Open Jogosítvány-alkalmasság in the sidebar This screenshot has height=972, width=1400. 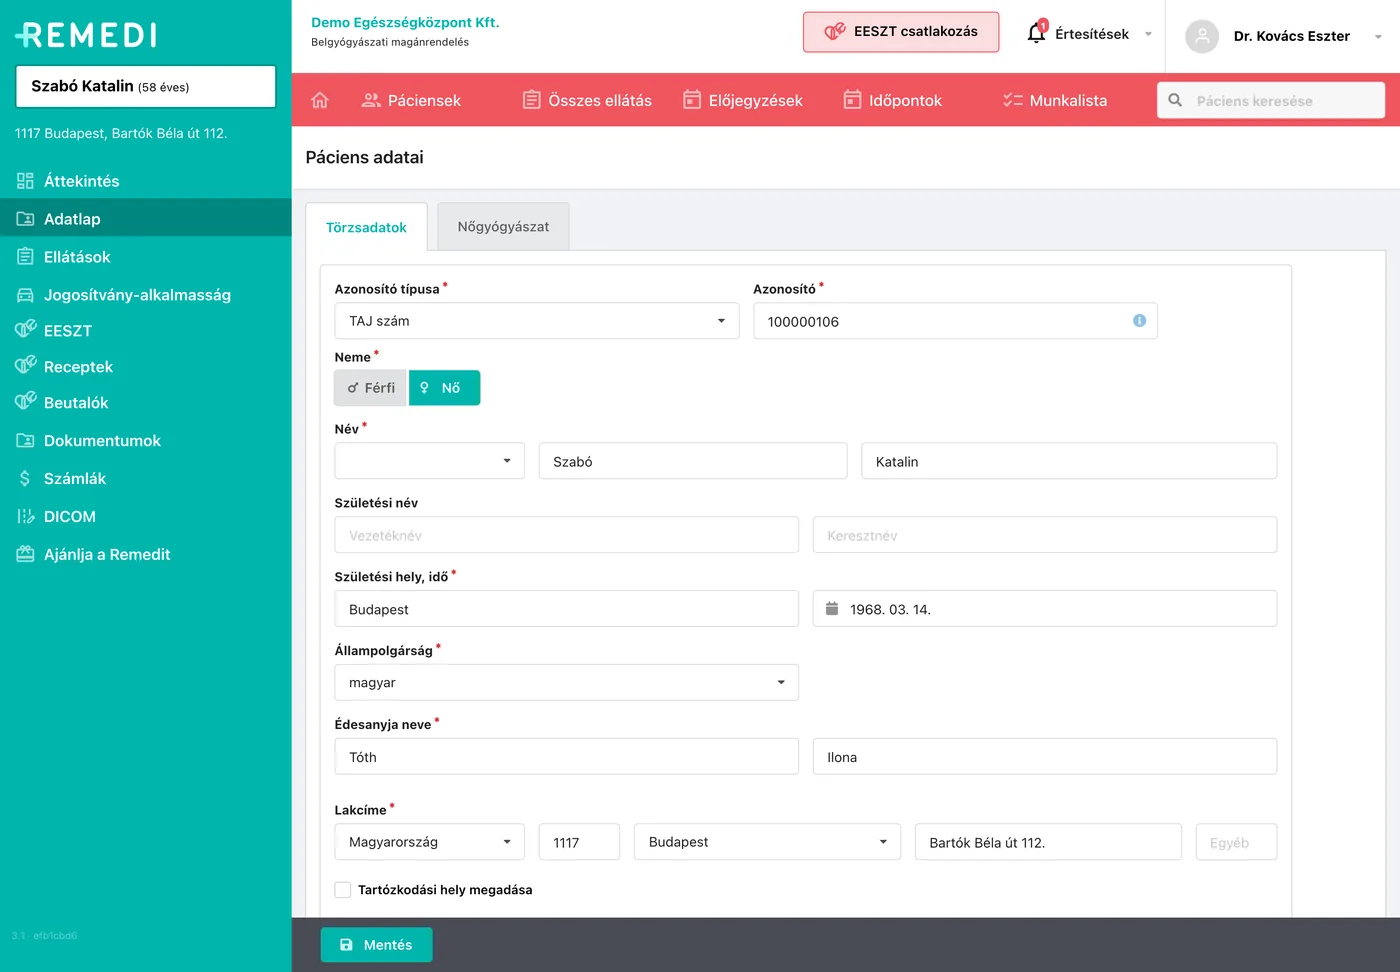pos(146,295)
